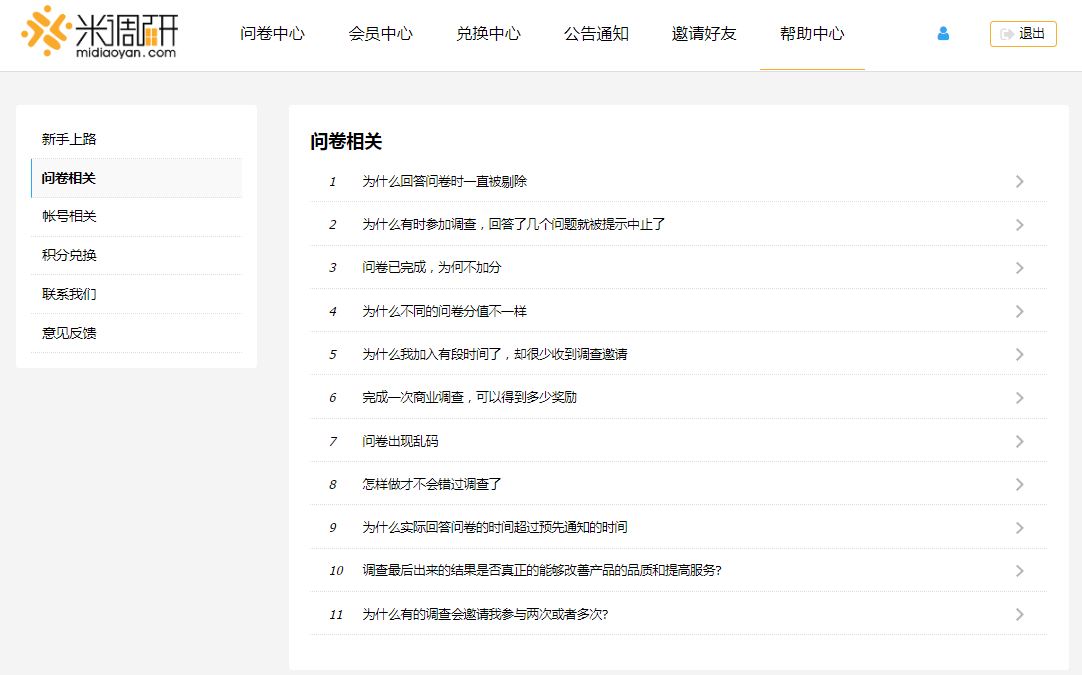Open question 为什么有的调查会邀请我参与两次或者多次

(x=485, y=614)
